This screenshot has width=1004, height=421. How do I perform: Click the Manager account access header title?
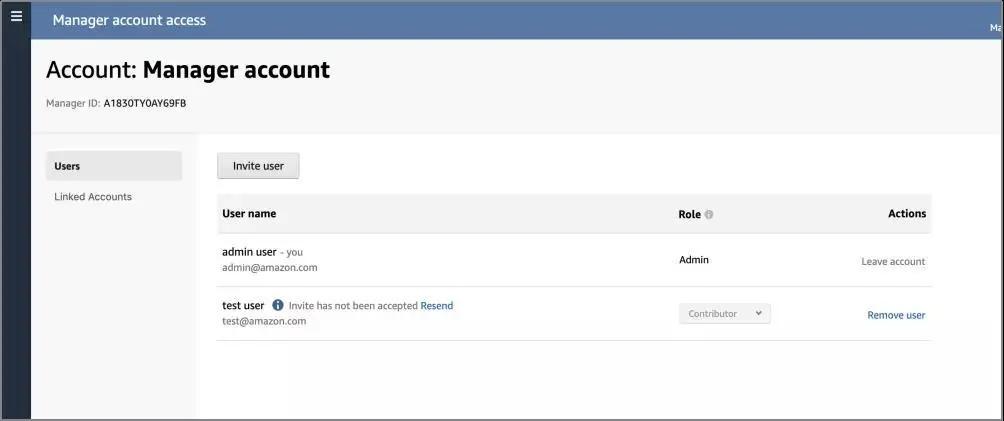129,20
